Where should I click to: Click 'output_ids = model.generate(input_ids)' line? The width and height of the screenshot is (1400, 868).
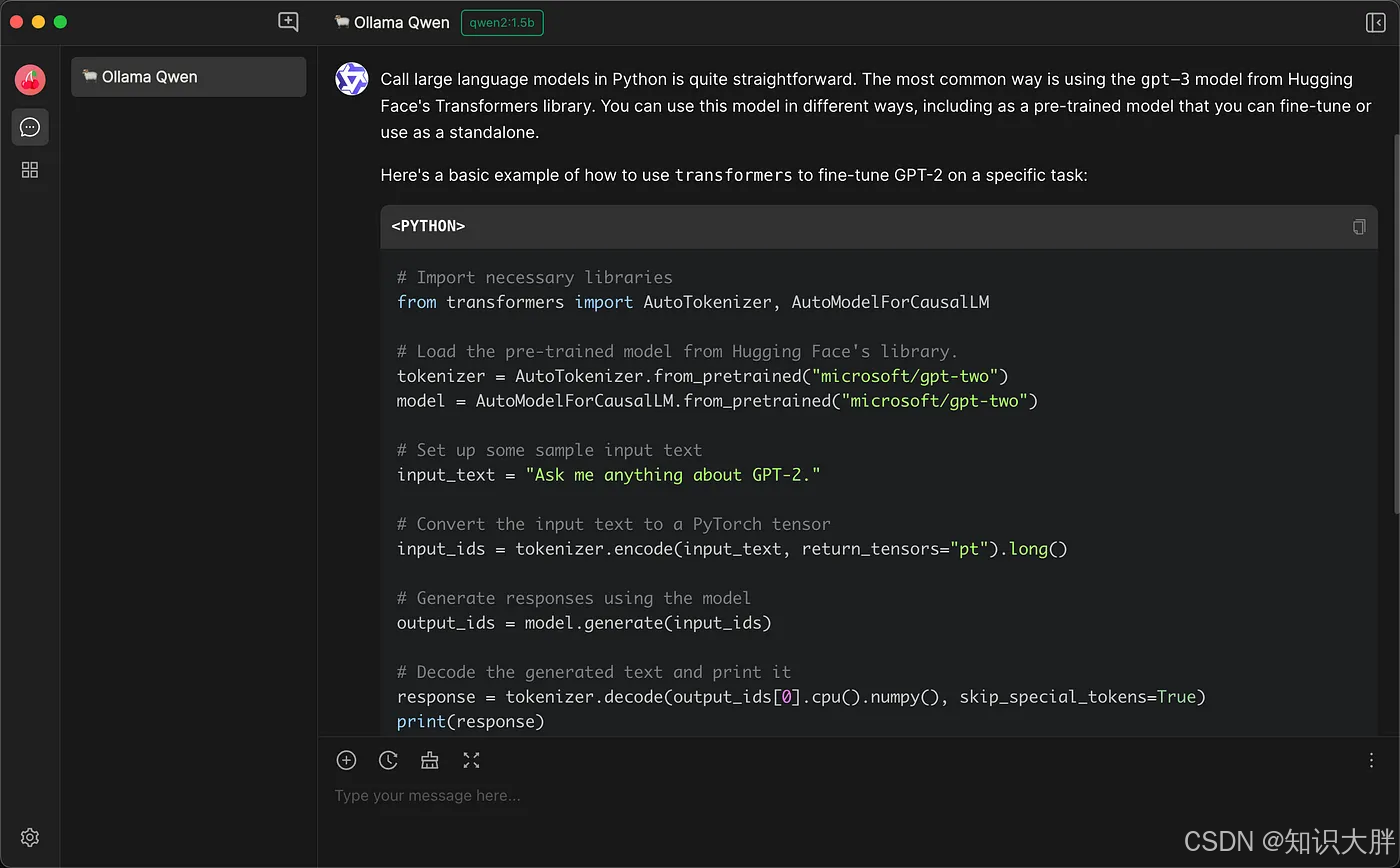[584, 623]
